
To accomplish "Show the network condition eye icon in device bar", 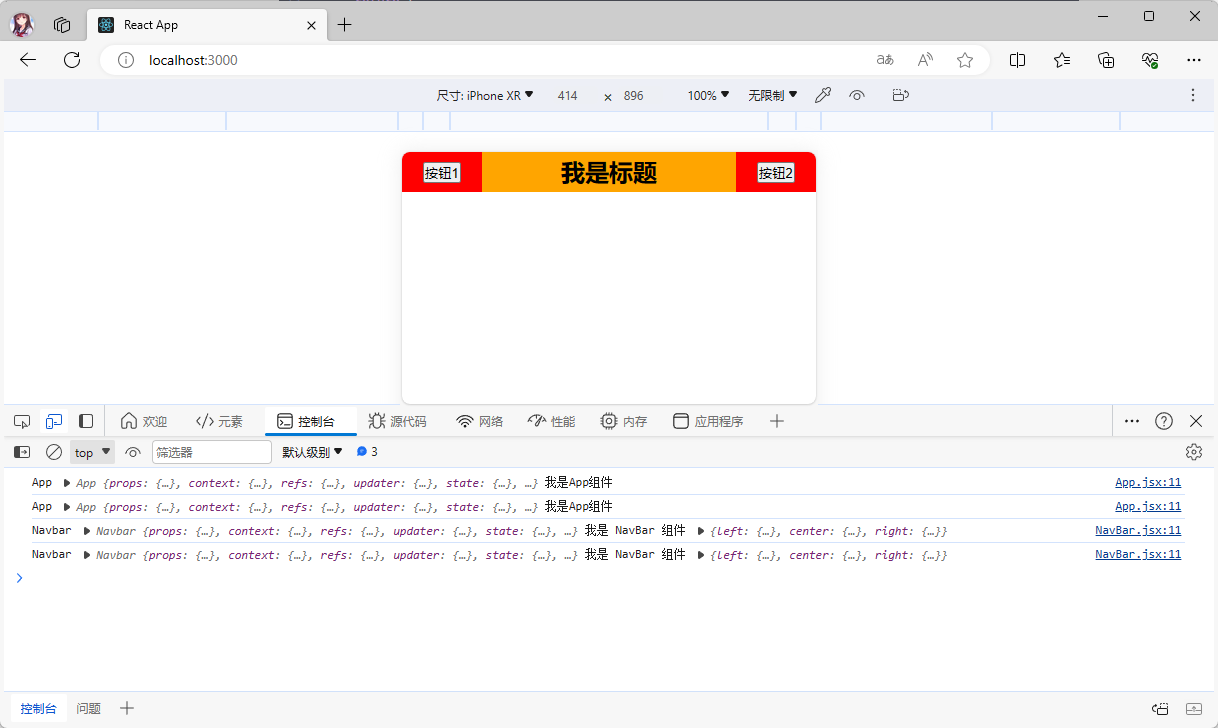I will click(857, 95).
